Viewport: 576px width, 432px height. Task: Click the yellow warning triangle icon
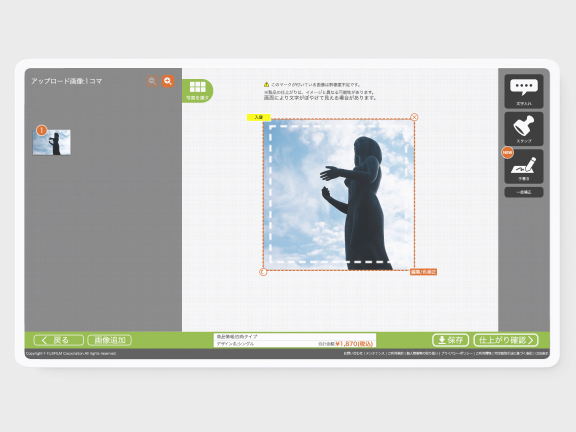(267, 84)
